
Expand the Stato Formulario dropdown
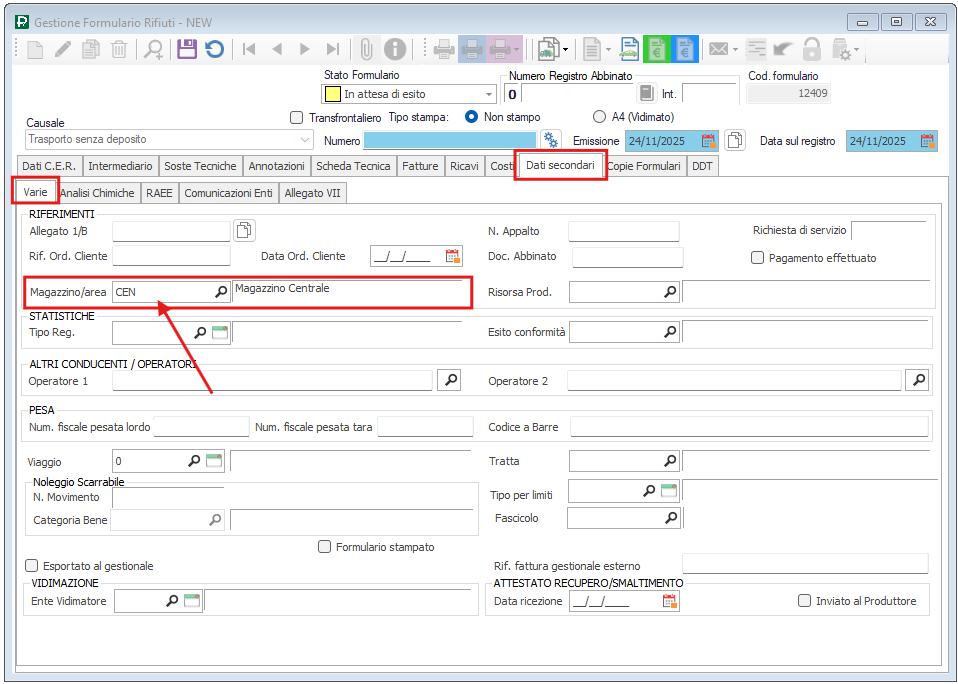point(489,94)
